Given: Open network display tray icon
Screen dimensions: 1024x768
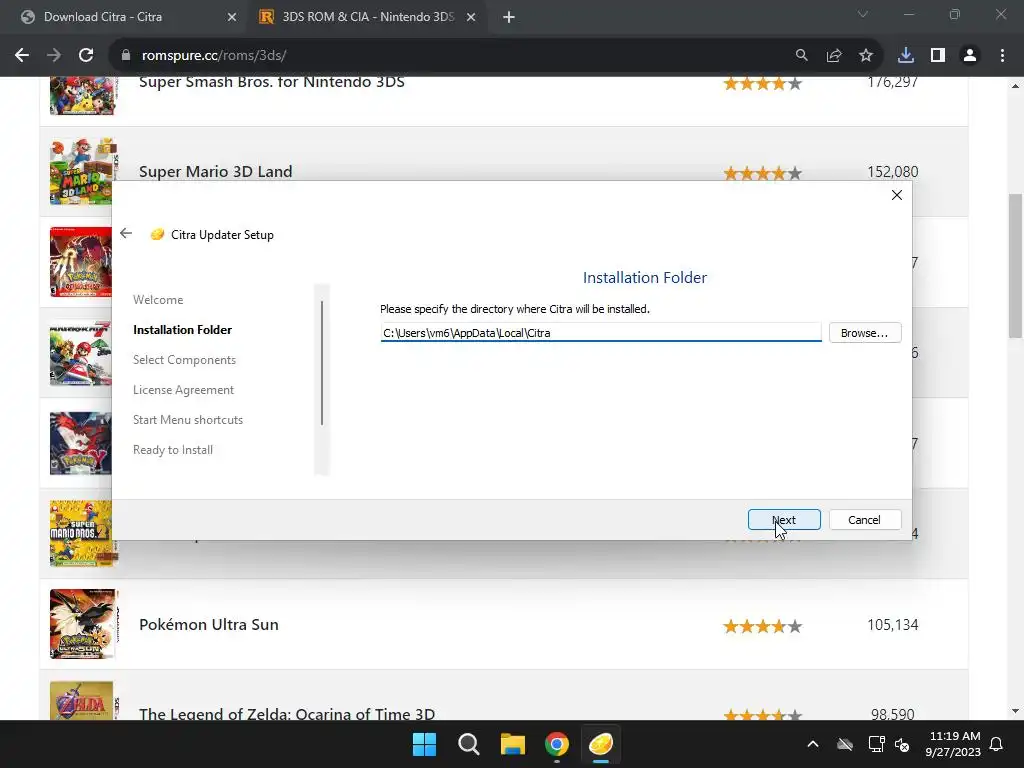Looking at the screenshot, I should [x=876, y=744].
